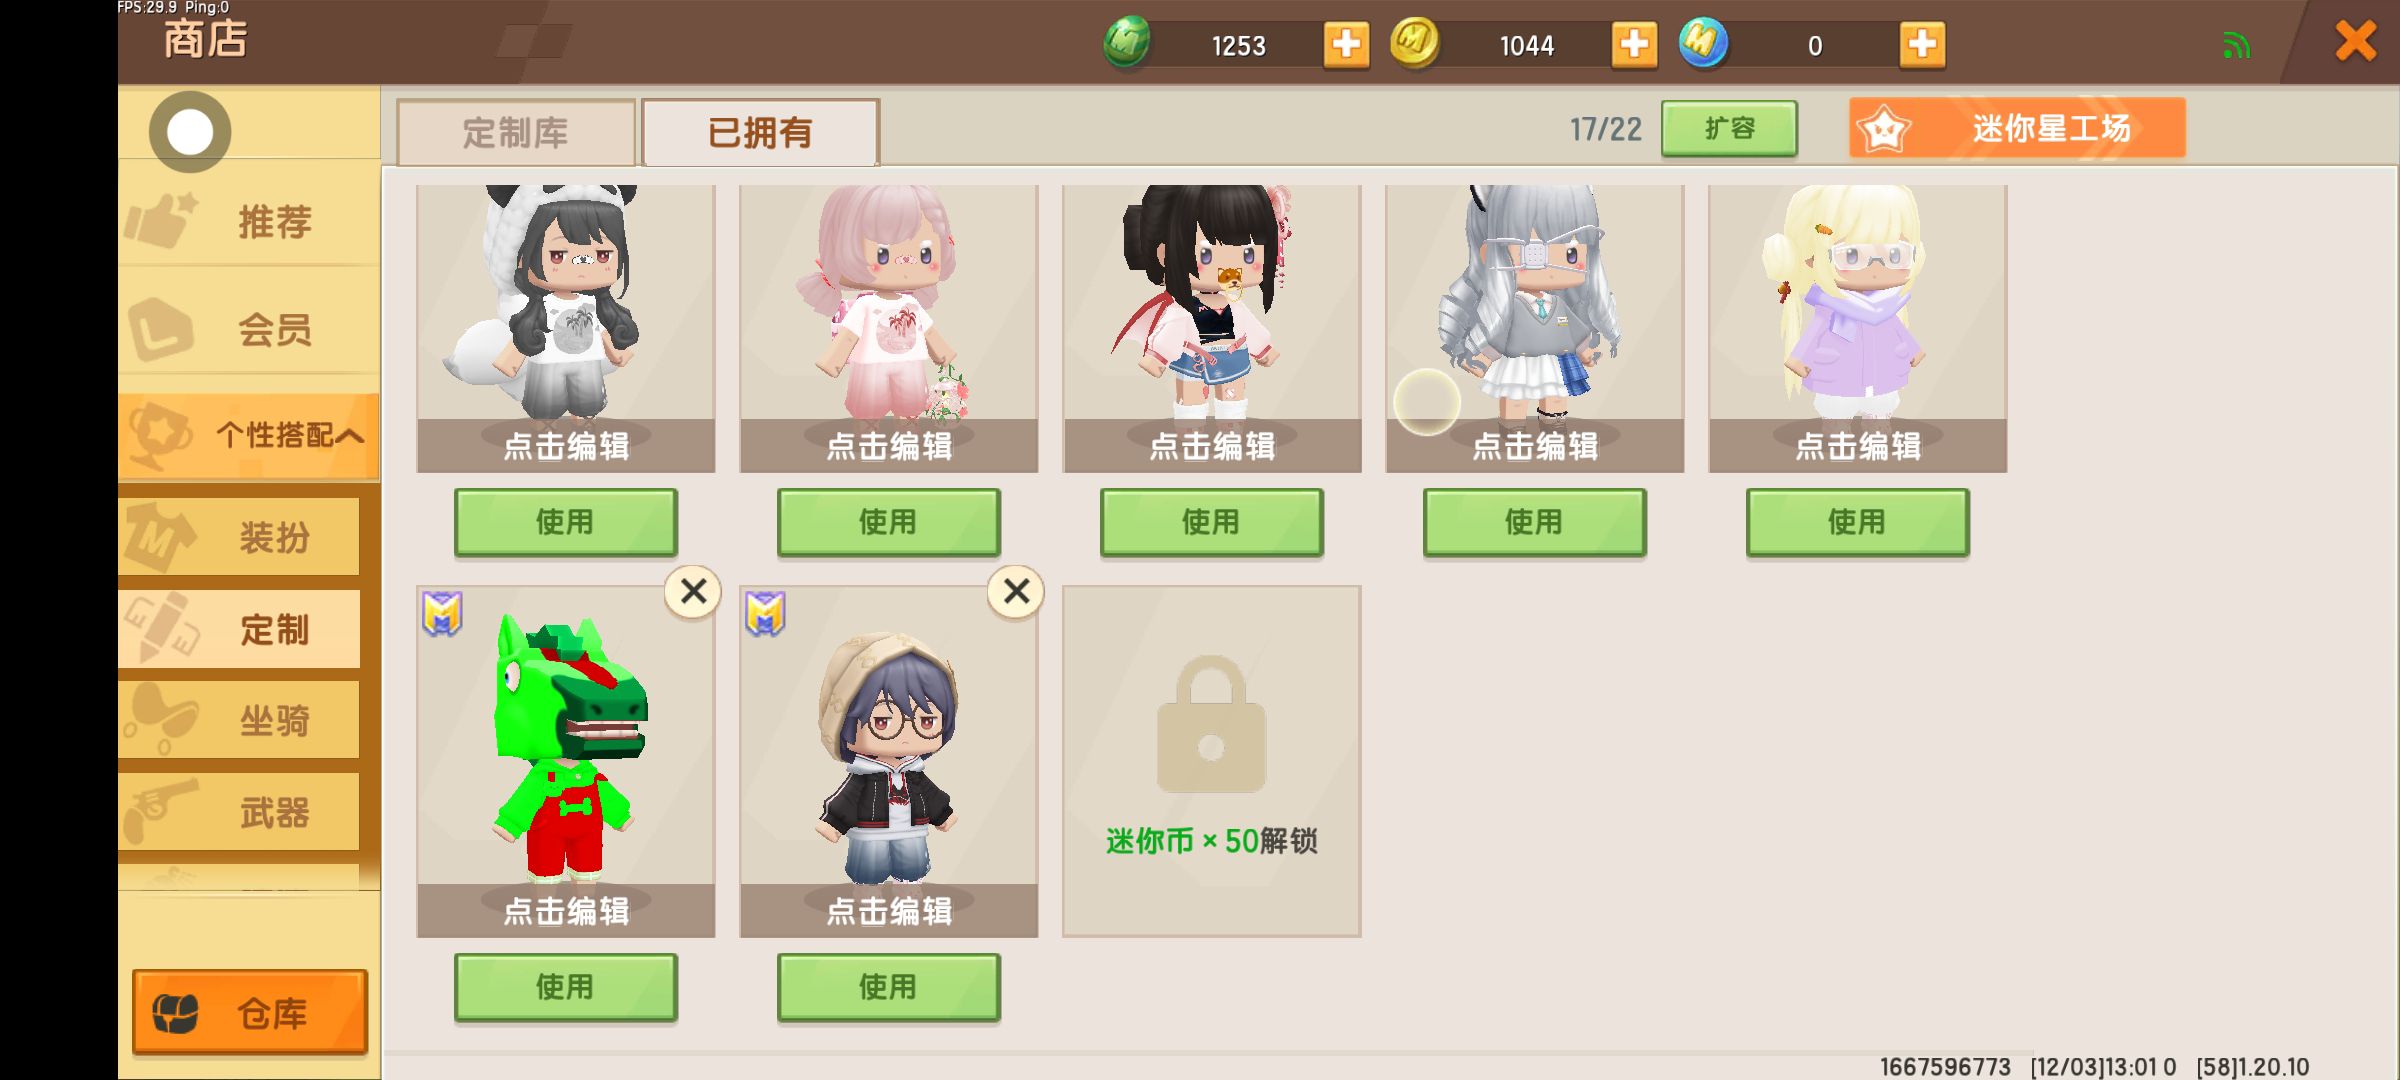Open the 仓库 warehouse button
Screen dimensions: 2400x1080
point(250,1012)
